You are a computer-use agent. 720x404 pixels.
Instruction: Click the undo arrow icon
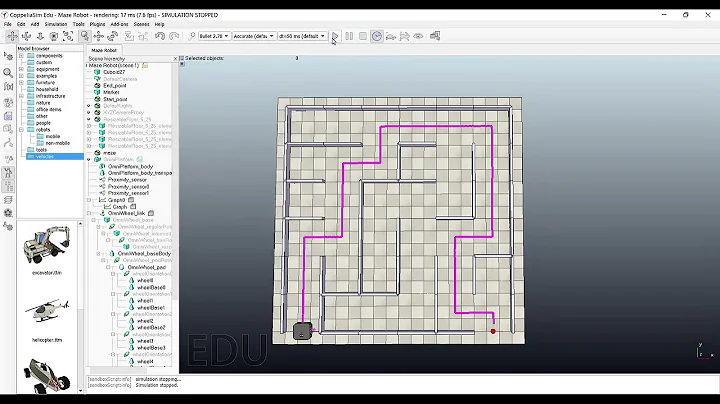(x=160, y=36)
